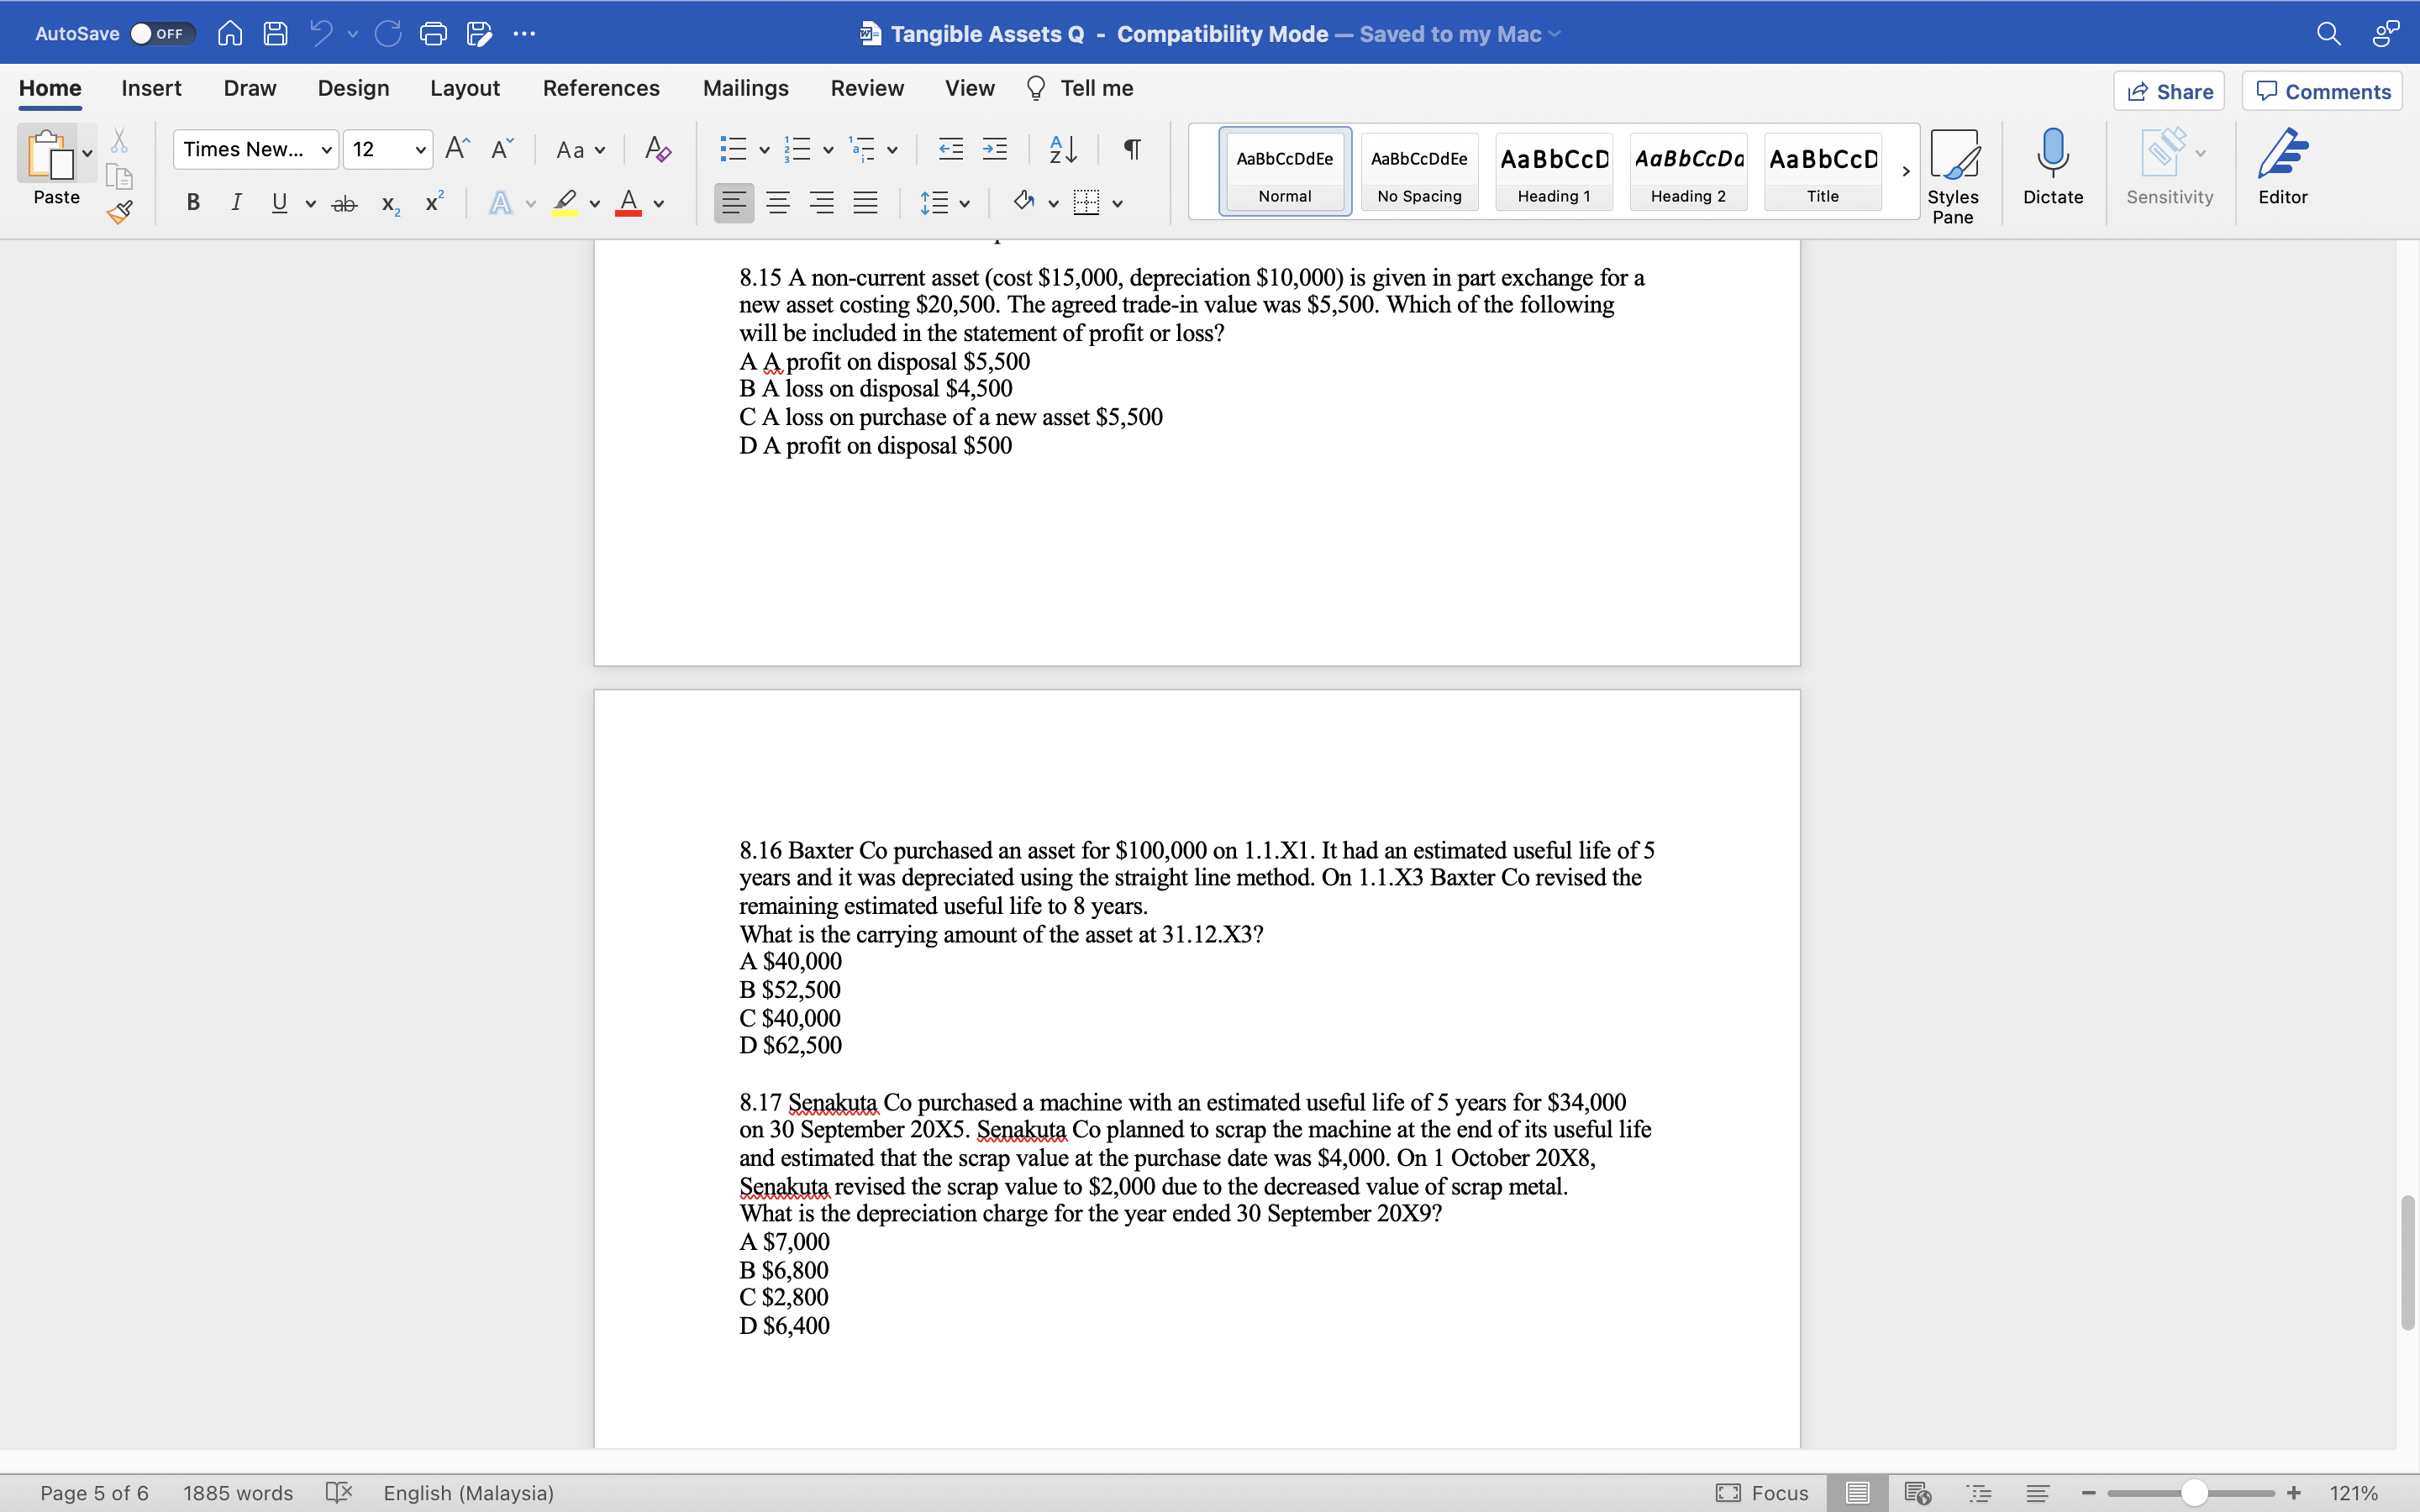
Task: Open the font size dropdown
Action: click(x=420, y=150)
